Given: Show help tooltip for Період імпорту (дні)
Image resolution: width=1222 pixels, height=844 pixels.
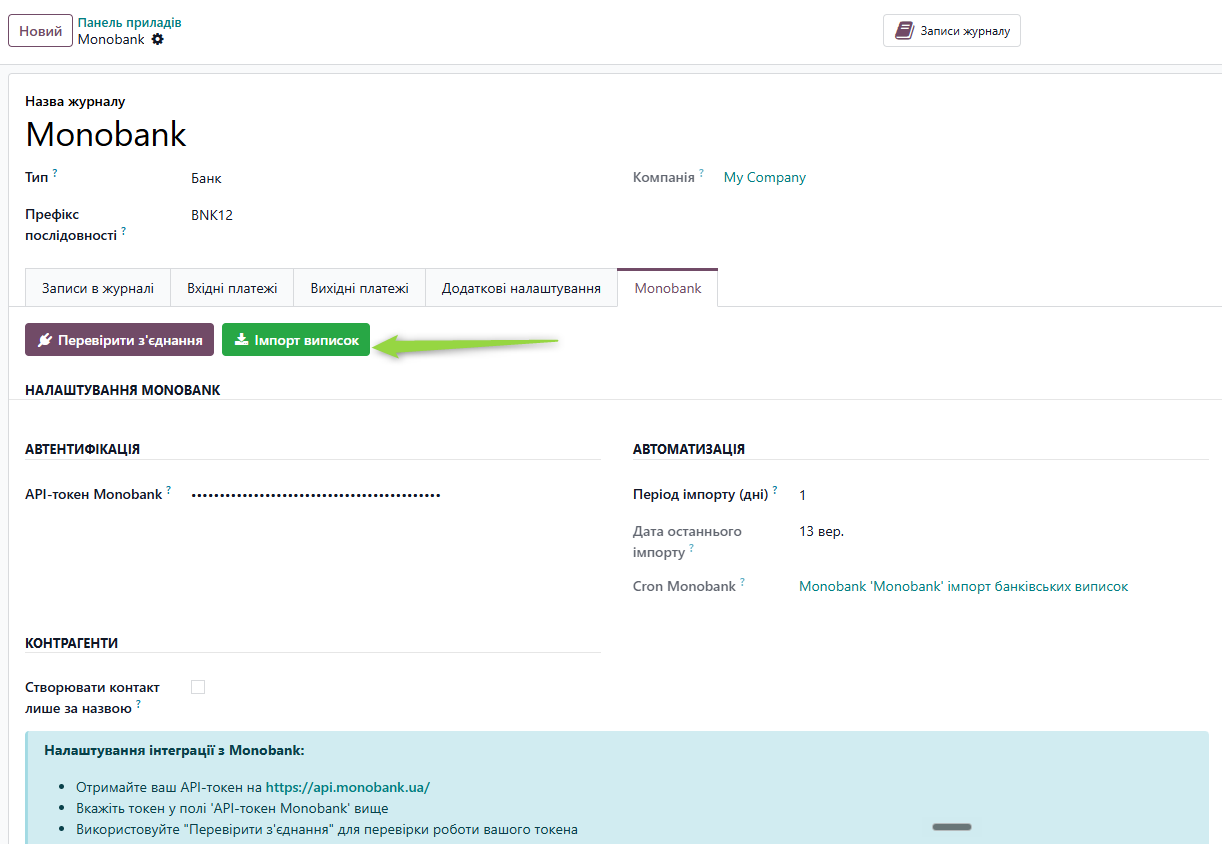Looking at the screenshot, I should [774, 490].
